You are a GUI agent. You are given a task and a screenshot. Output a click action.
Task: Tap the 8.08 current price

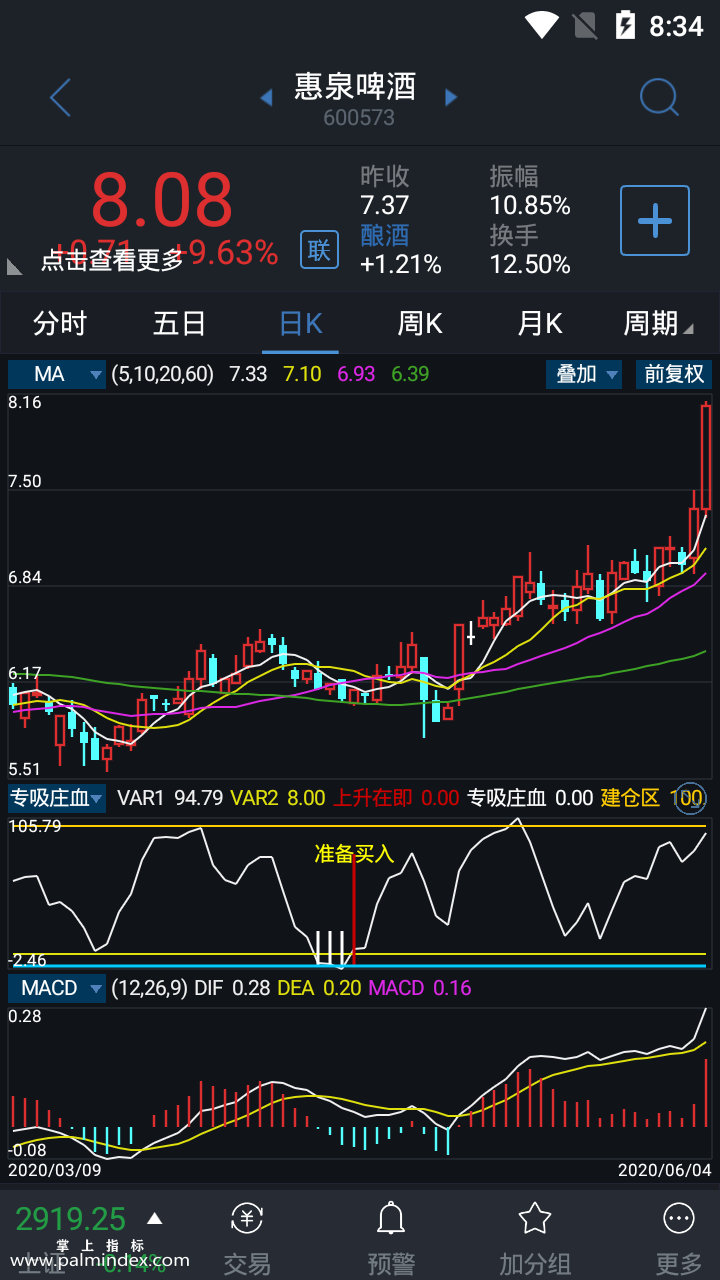coord(162,200)
